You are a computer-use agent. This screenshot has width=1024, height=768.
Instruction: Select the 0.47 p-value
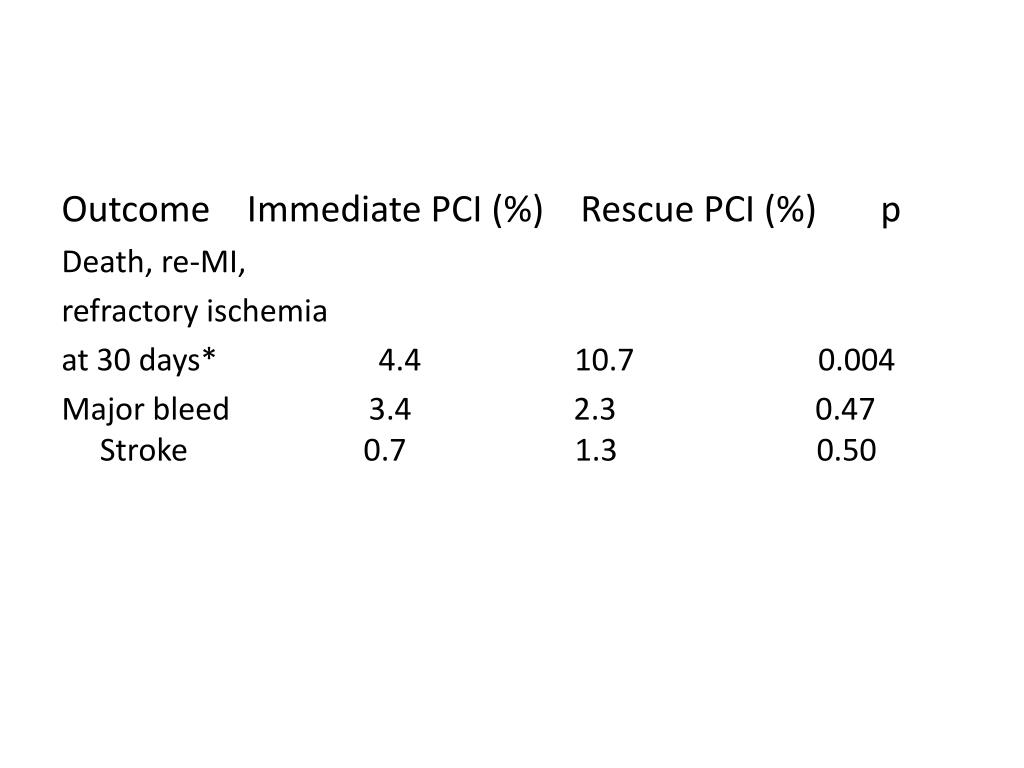[845, 409]
